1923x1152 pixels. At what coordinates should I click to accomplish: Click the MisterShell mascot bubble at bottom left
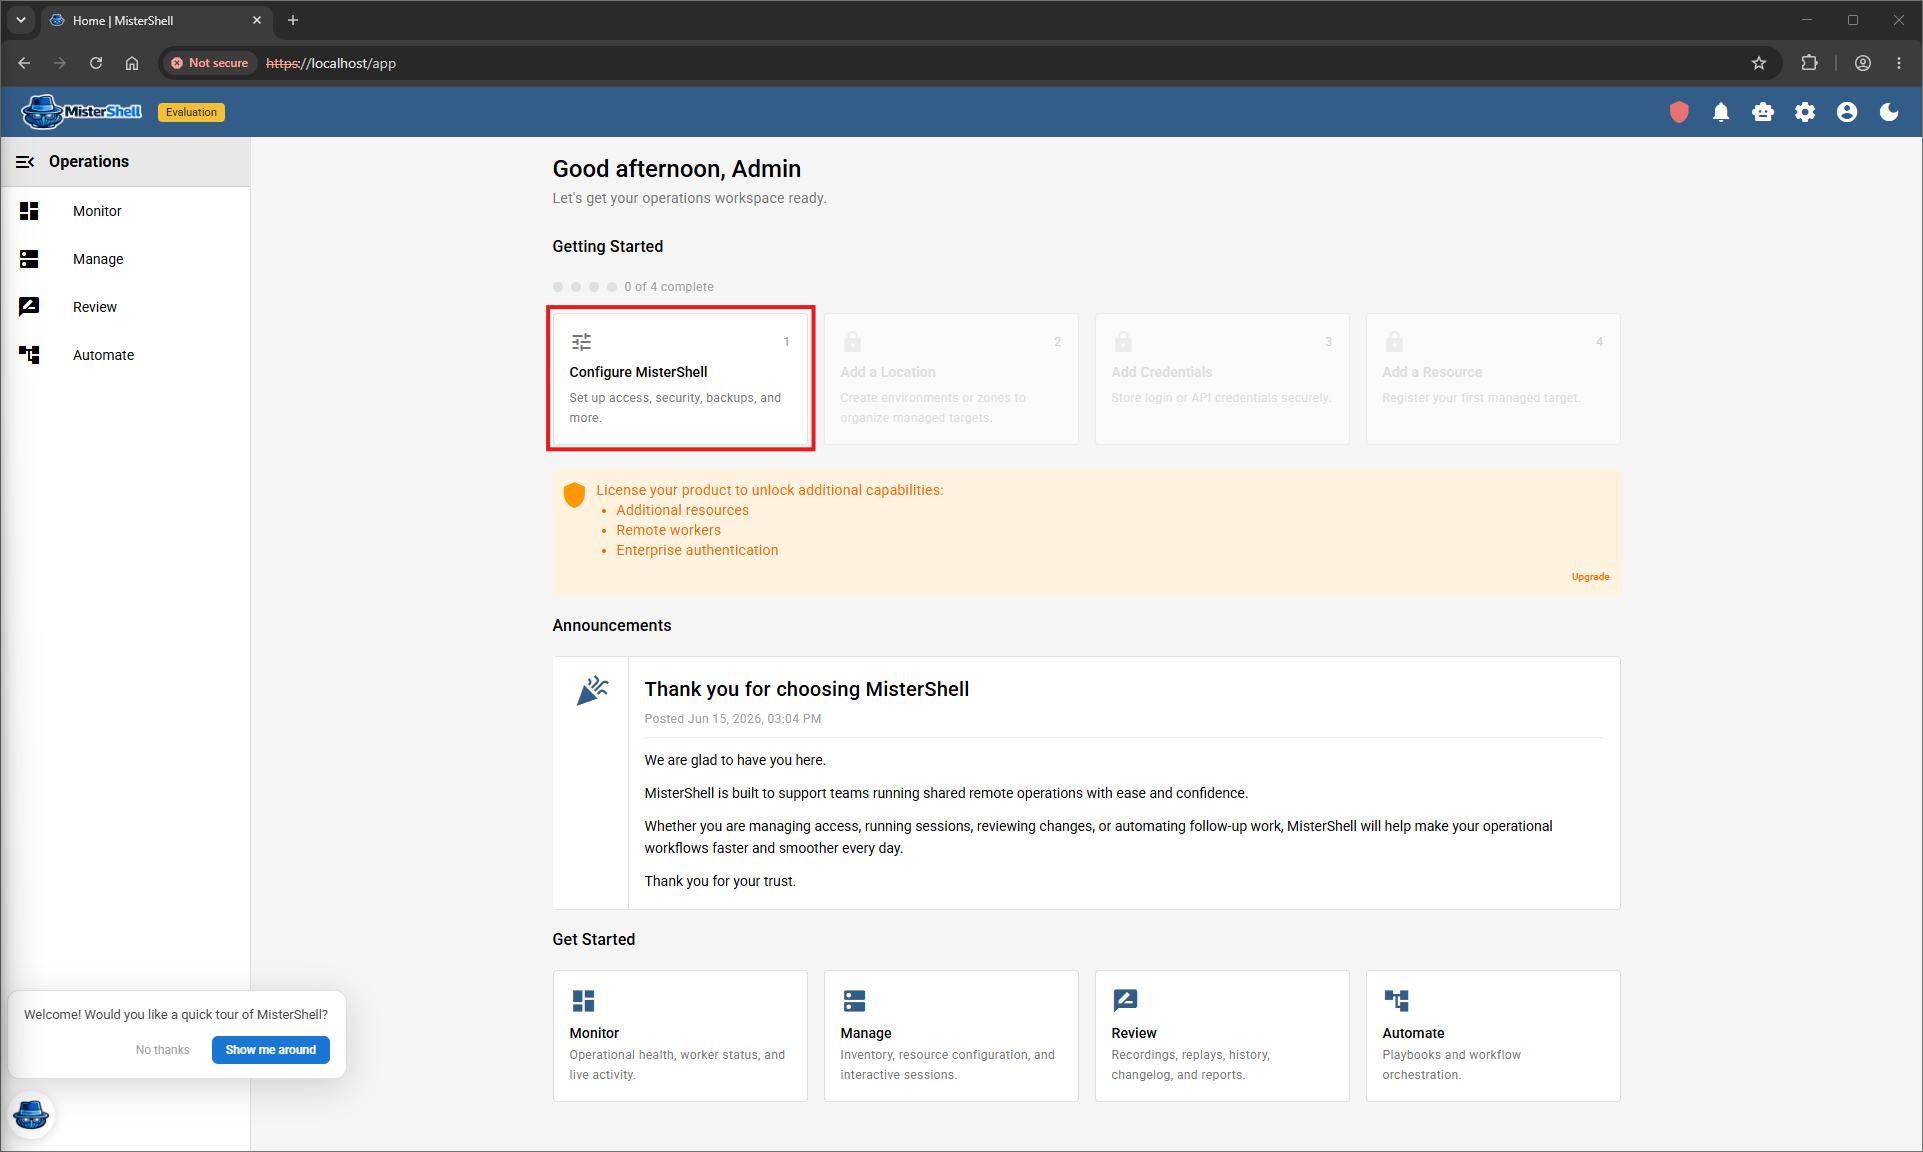(x=31, y=1114)
